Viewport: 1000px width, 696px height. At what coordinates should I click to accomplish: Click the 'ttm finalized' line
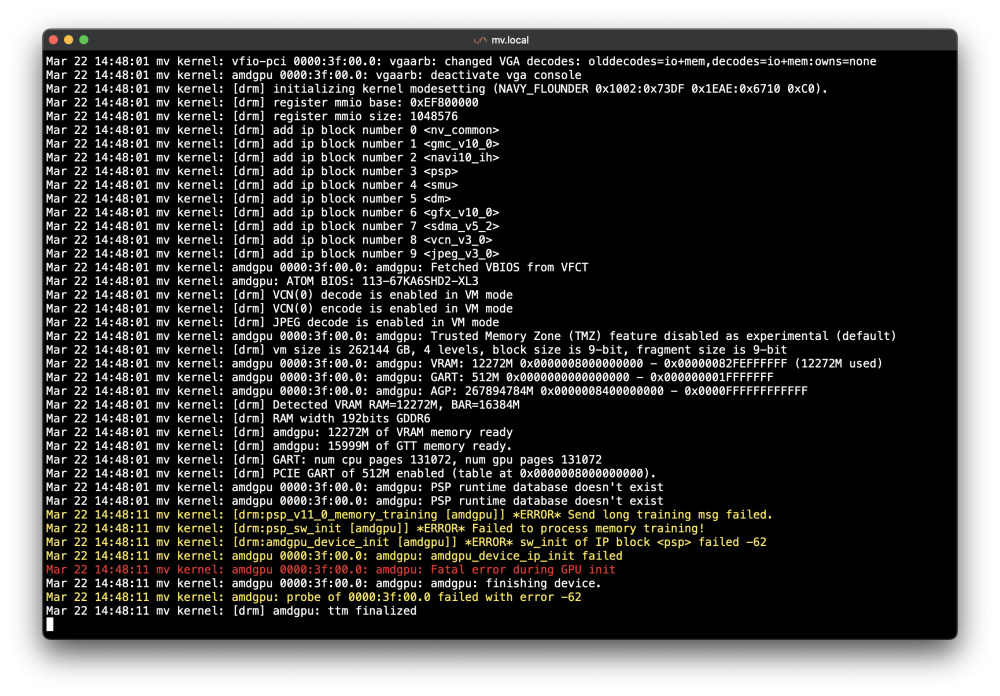pyautogui.click(x=232, y=611)
